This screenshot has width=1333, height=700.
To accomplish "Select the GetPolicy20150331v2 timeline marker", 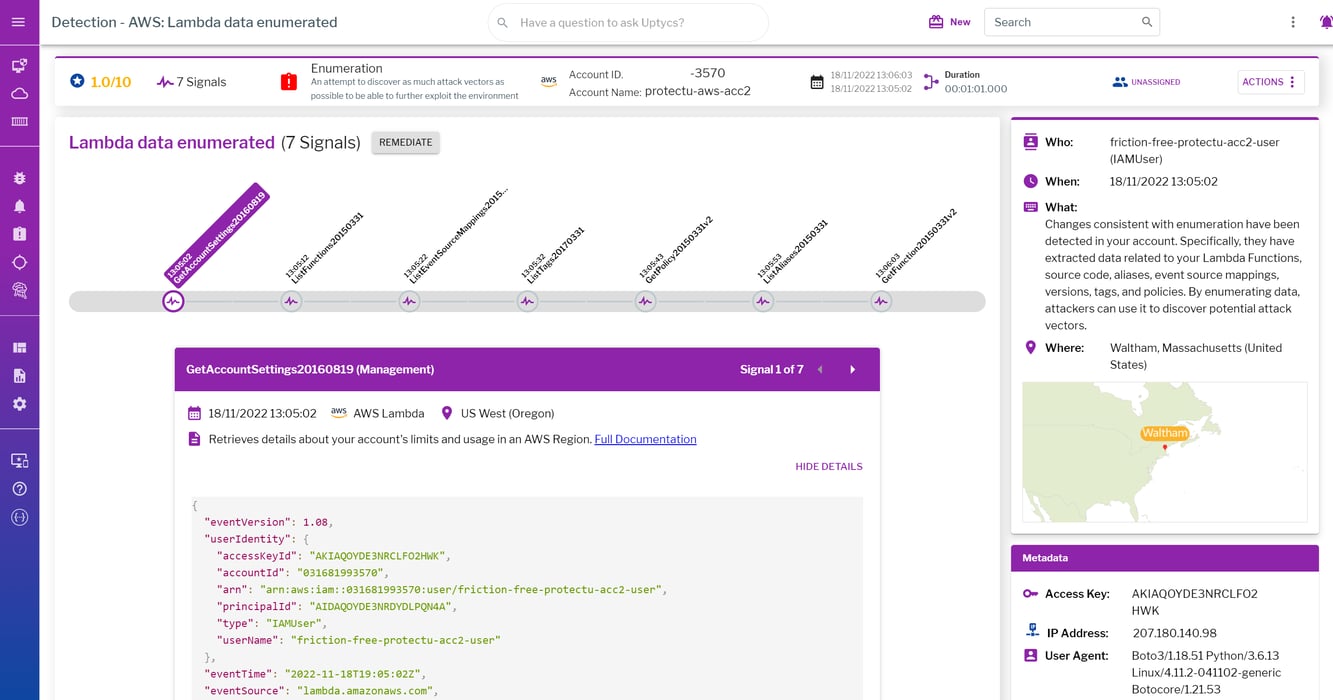I will (x=645, y=301).
